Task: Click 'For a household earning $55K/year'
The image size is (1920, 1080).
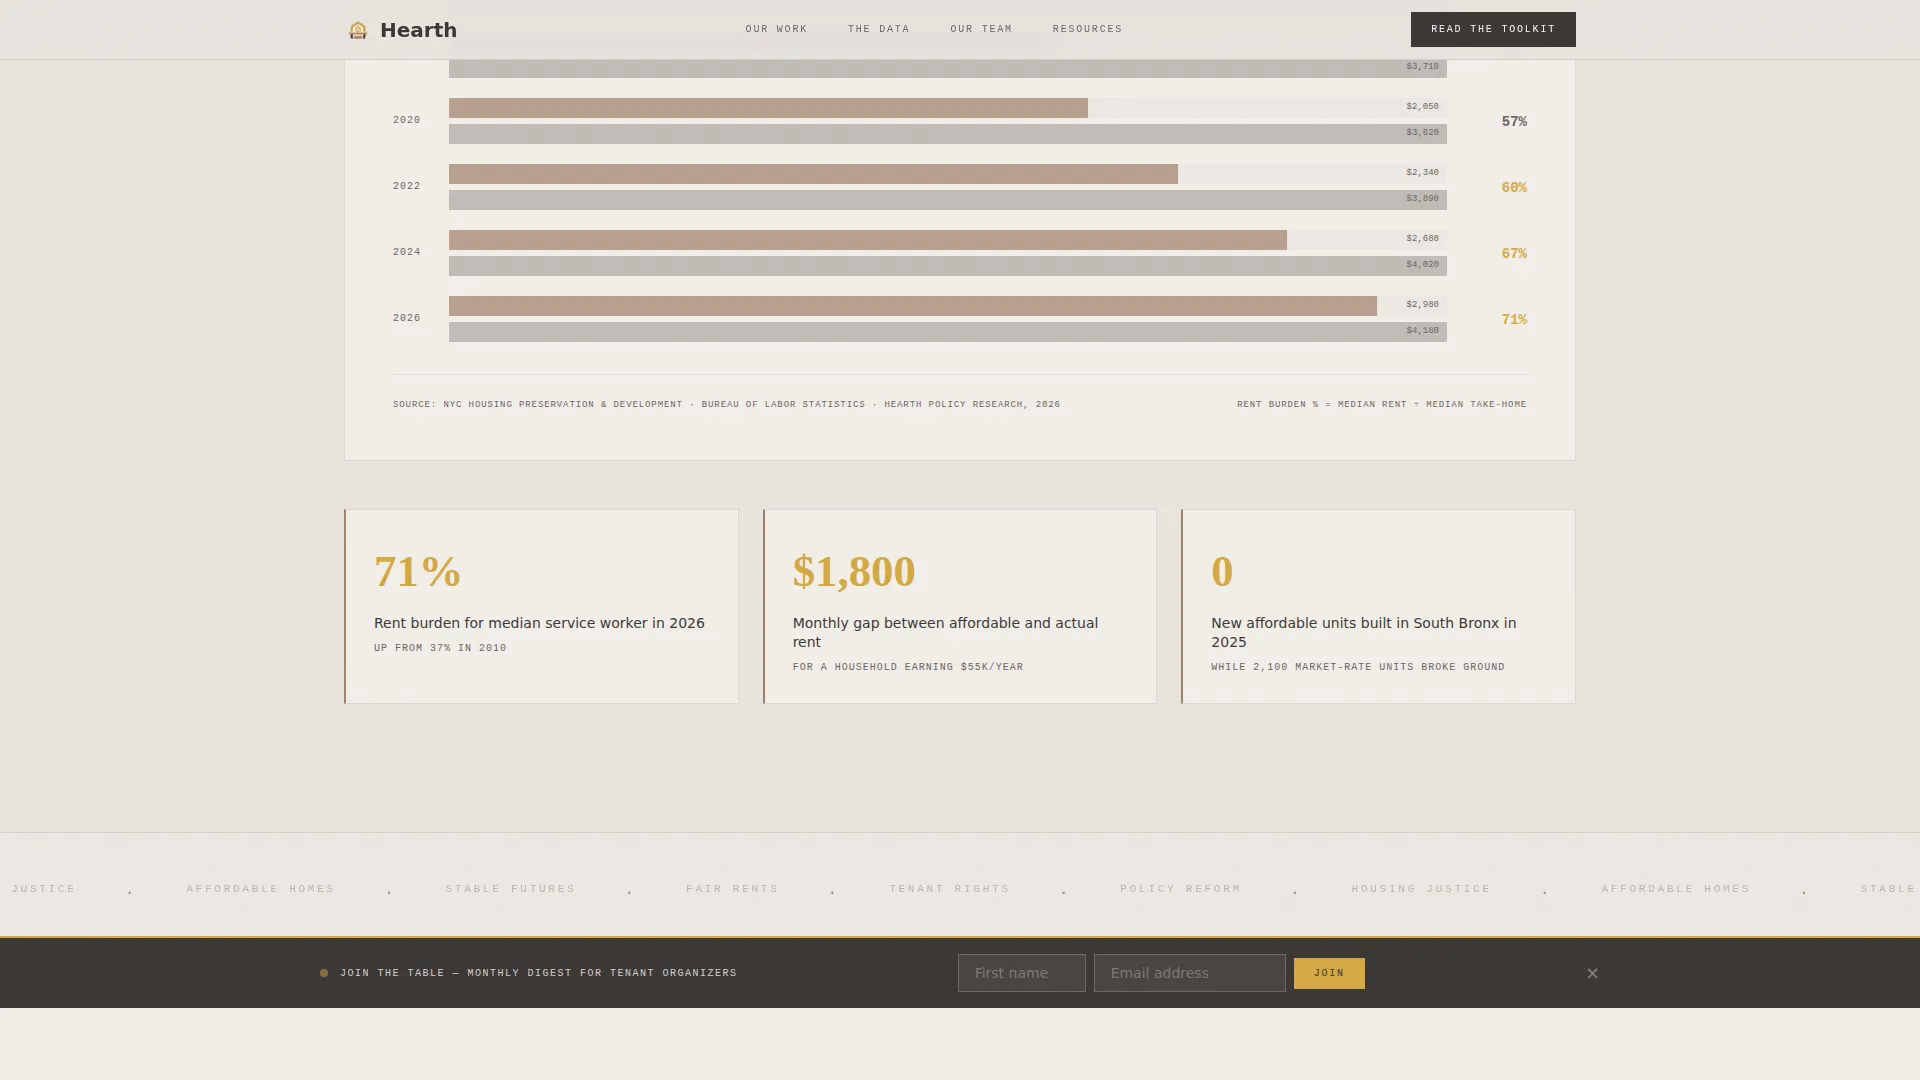Action: [x=908, y=667]
